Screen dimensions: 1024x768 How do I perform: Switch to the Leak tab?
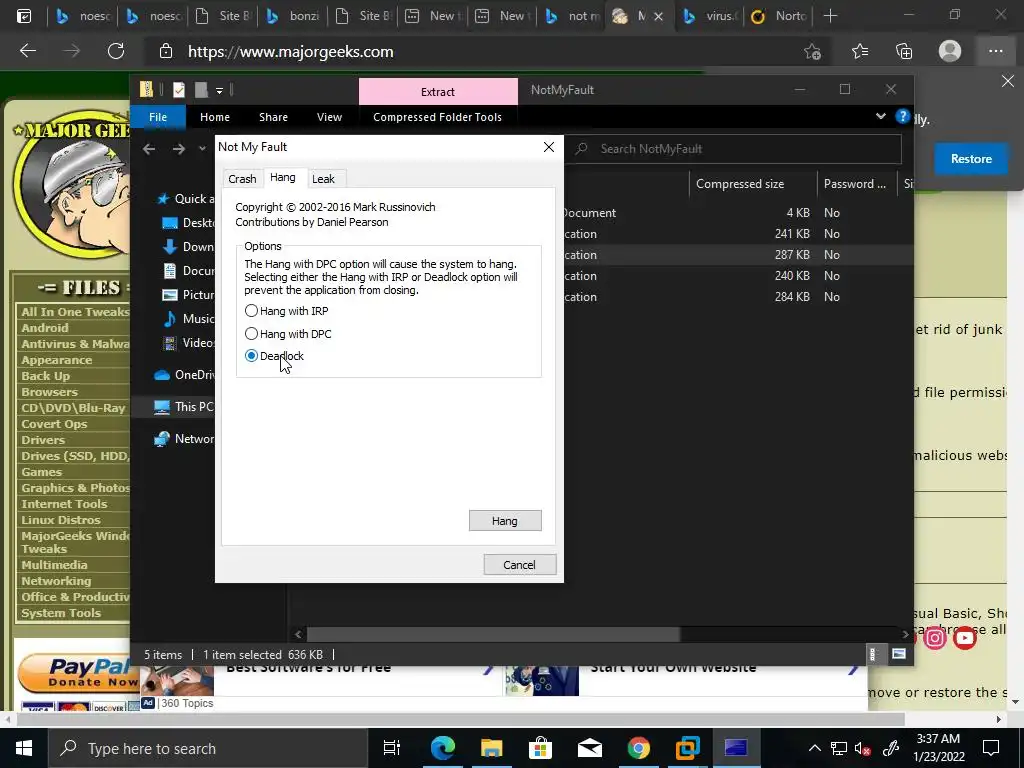(x=323, y=179)
